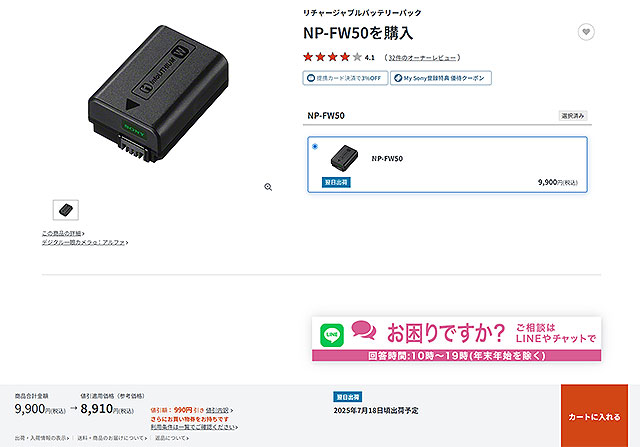Click the お困りですか LINE chat banner
This screenshot has height=447, width=640.
pos(456,339)
